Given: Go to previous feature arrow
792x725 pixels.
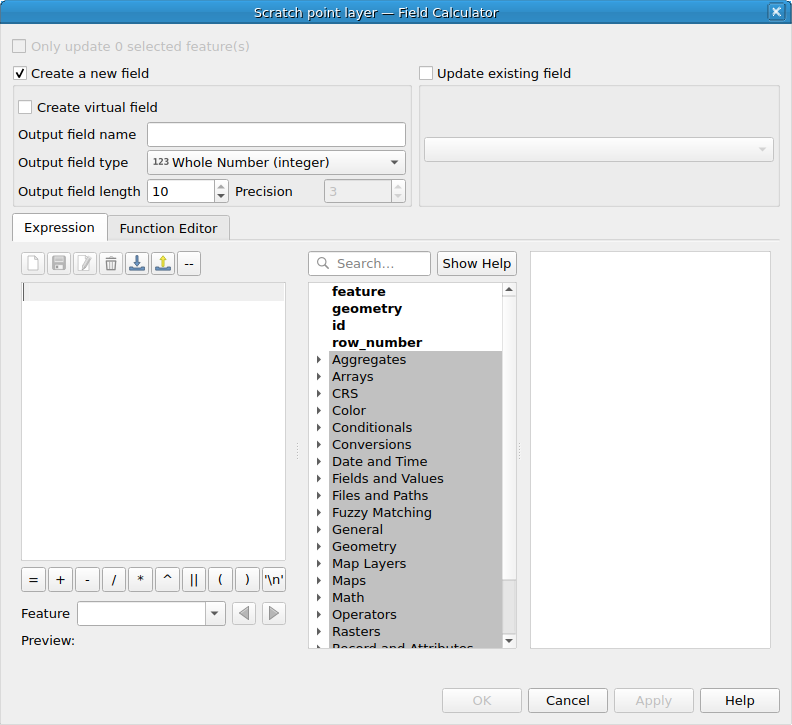Looking at the screenshot, I should [x=244, y=613].
